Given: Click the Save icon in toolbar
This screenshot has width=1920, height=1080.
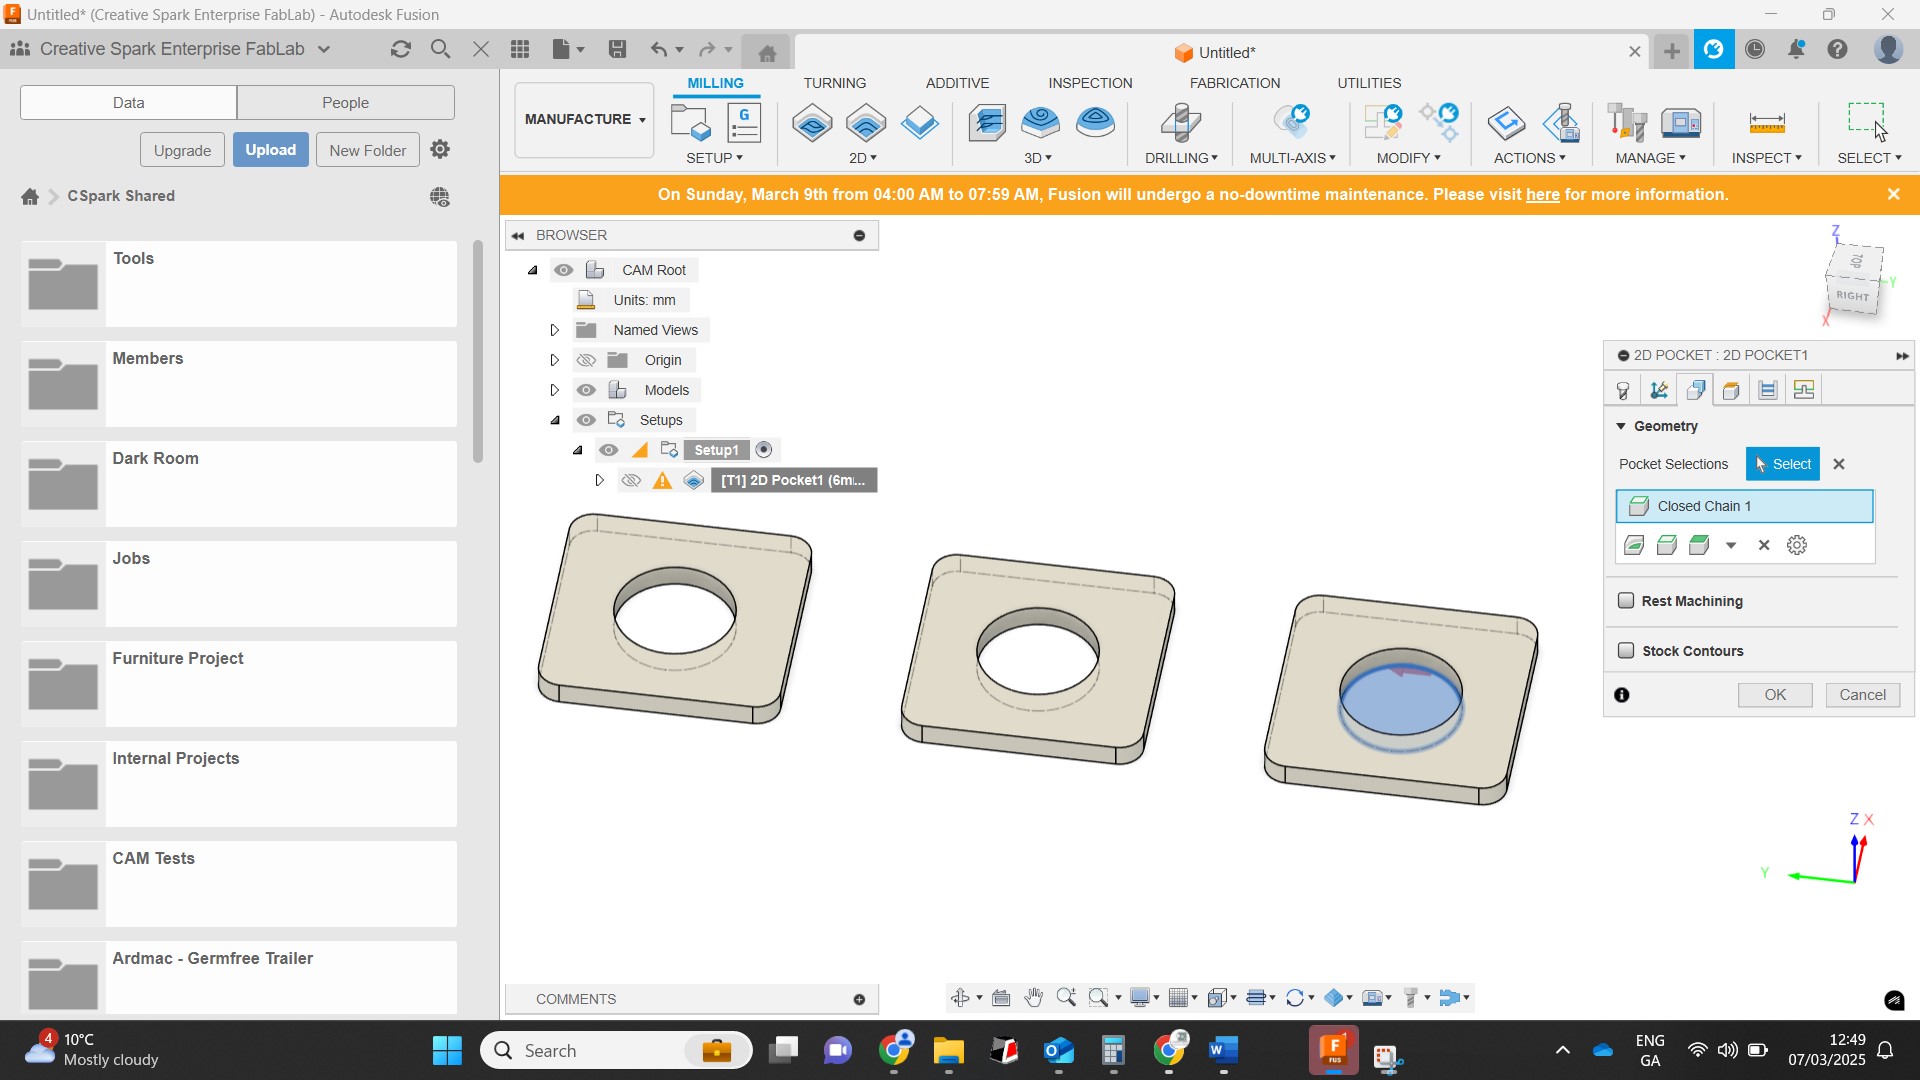Looking at the screenshot, I should [x=617, y=49].
